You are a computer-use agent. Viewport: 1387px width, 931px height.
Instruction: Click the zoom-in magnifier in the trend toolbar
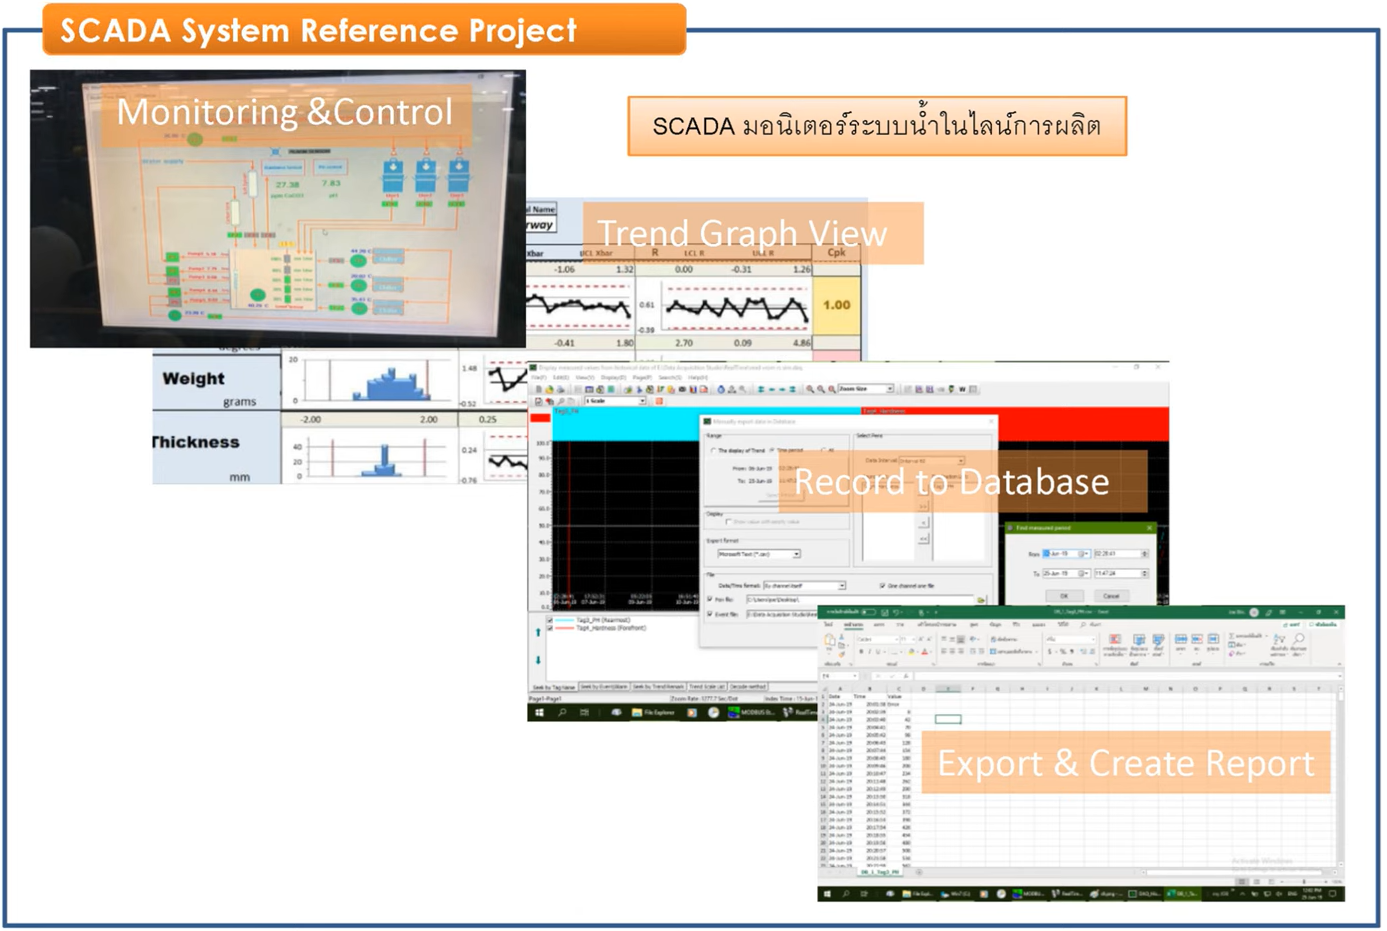pos(810,389)
